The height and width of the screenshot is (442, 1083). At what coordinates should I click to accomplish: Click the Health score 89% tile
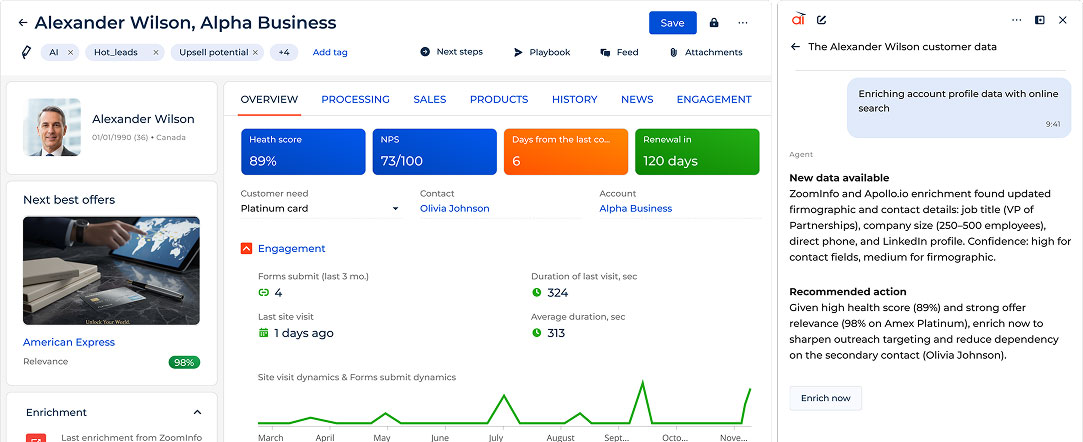303,151
